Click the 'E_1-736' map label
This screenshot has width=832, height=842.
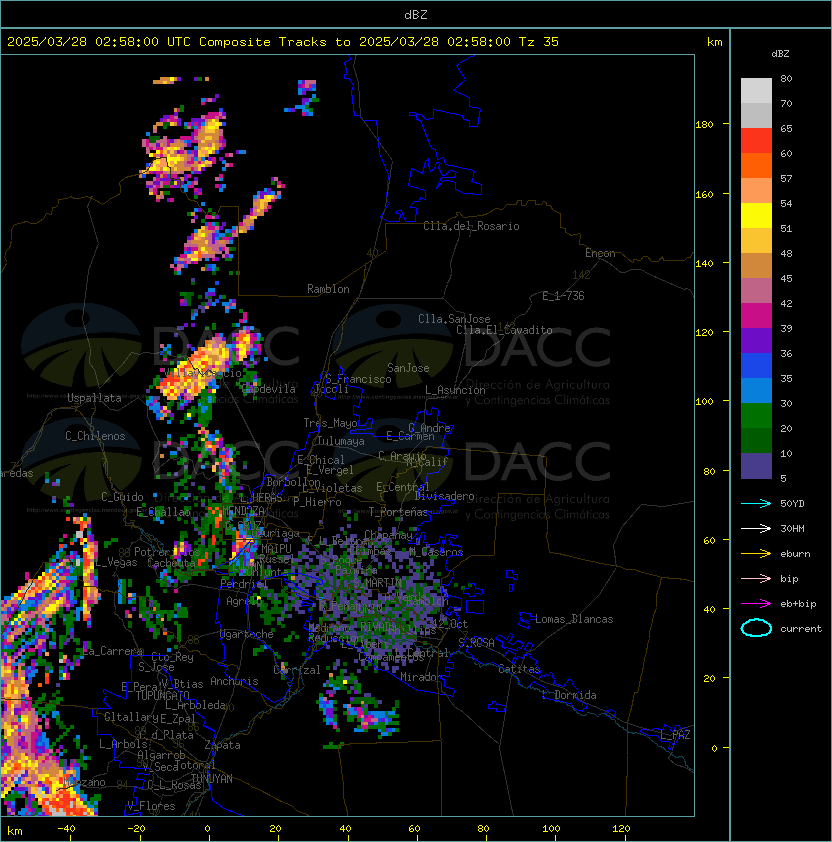[x=563, y=296]
